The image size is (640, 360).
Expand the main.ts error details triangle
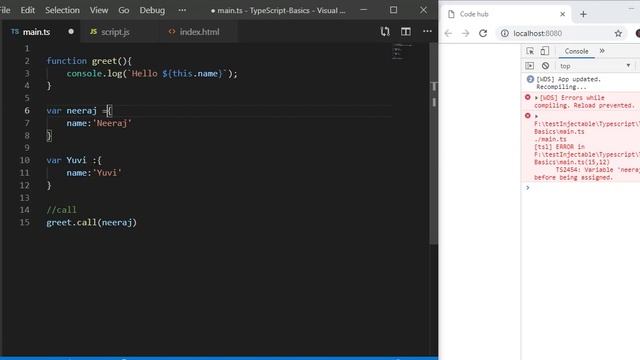pos(536,116)
